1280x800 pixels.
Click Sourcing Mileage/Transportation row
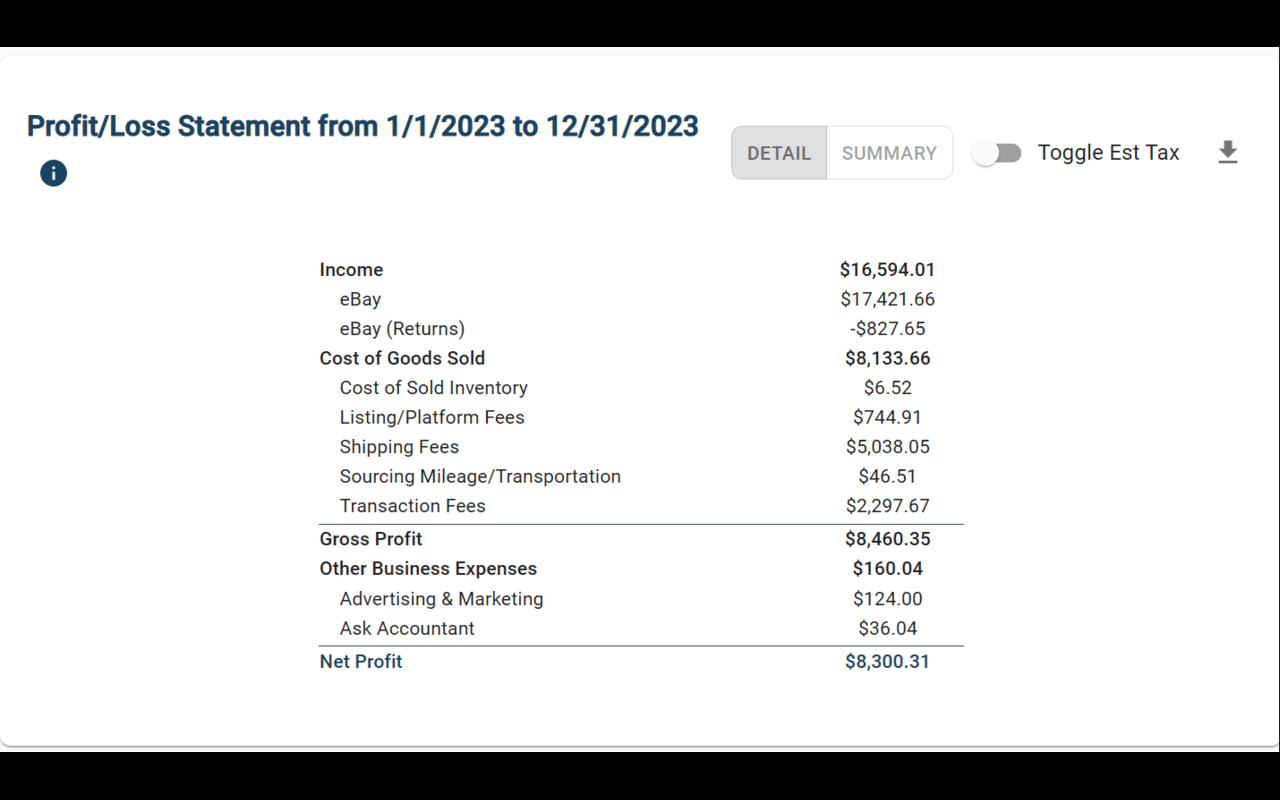[x=641, y=476]
